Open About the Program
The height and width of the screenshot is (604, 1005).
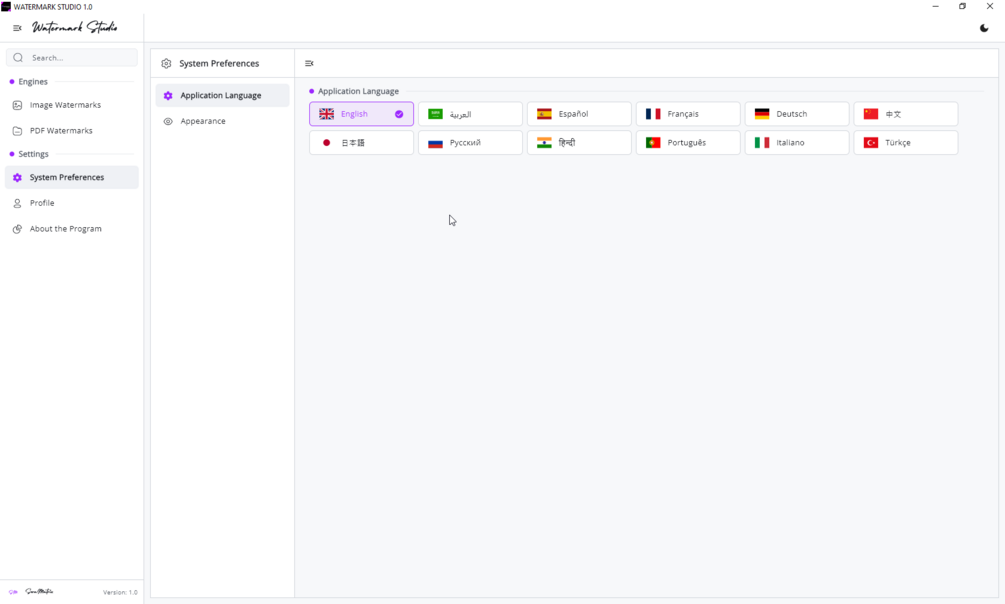coord(72,229)
